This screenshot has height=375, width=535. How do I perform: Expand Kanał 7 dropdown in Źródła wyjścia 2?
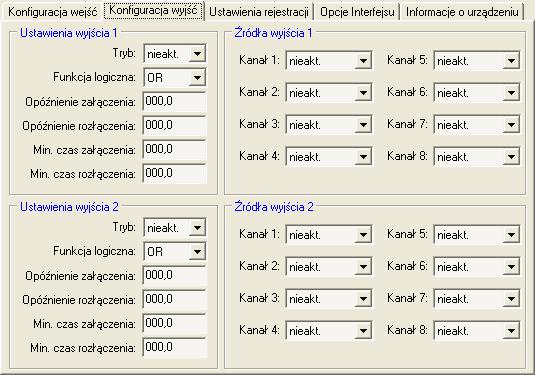[477, 299]
